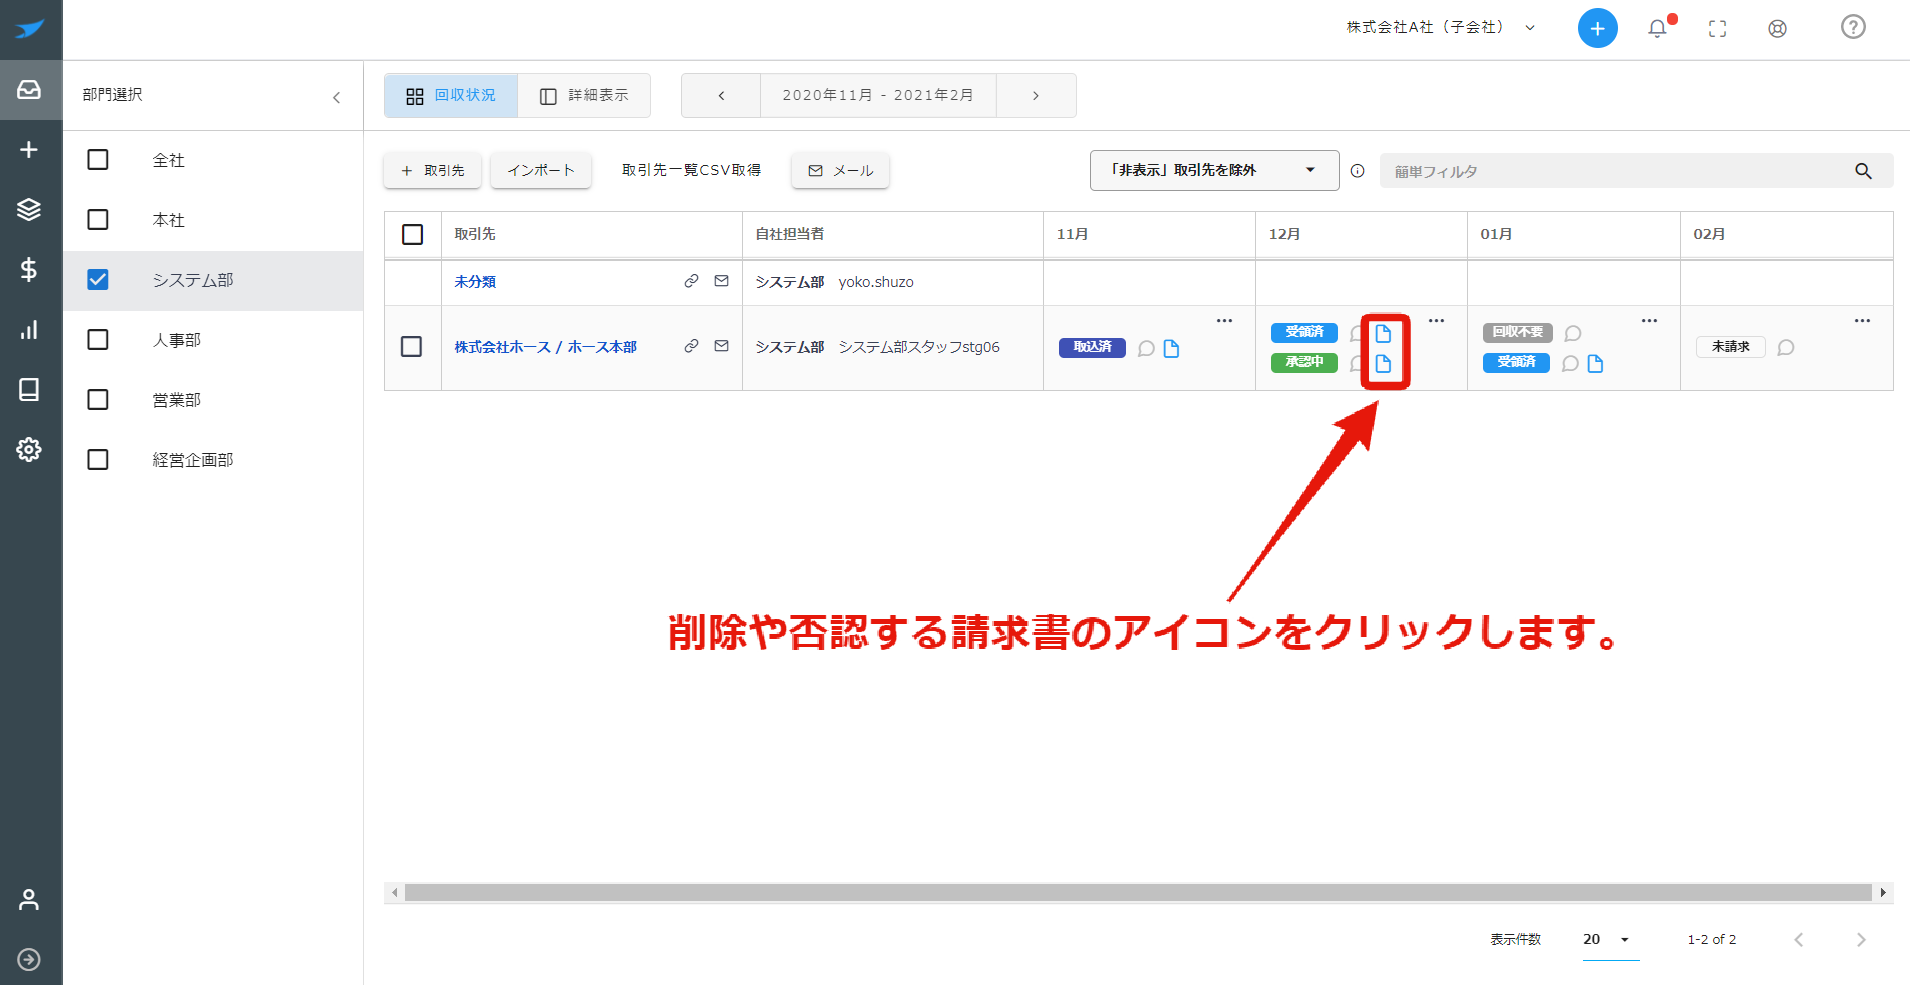Screen dimensions: 1910x985
Task: Switch to 詳細表示 view tab
Action: click(x=584, y=96)
